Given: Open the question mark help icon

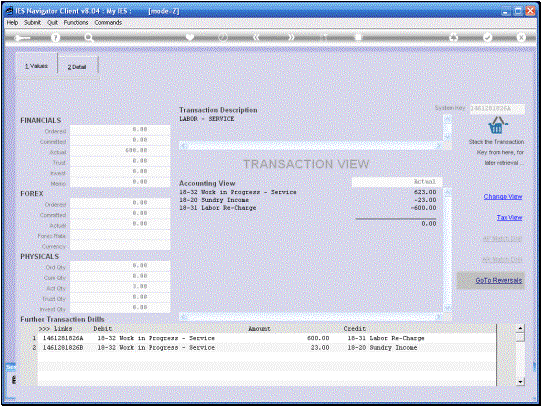Looking at the screenshot, I should (x=55, y=38).
